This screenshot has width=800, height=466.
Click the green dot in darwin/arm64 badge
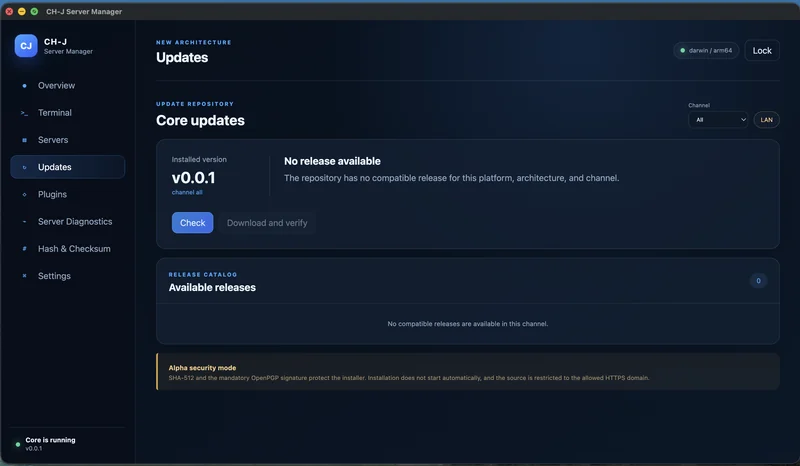pos(683,51)
